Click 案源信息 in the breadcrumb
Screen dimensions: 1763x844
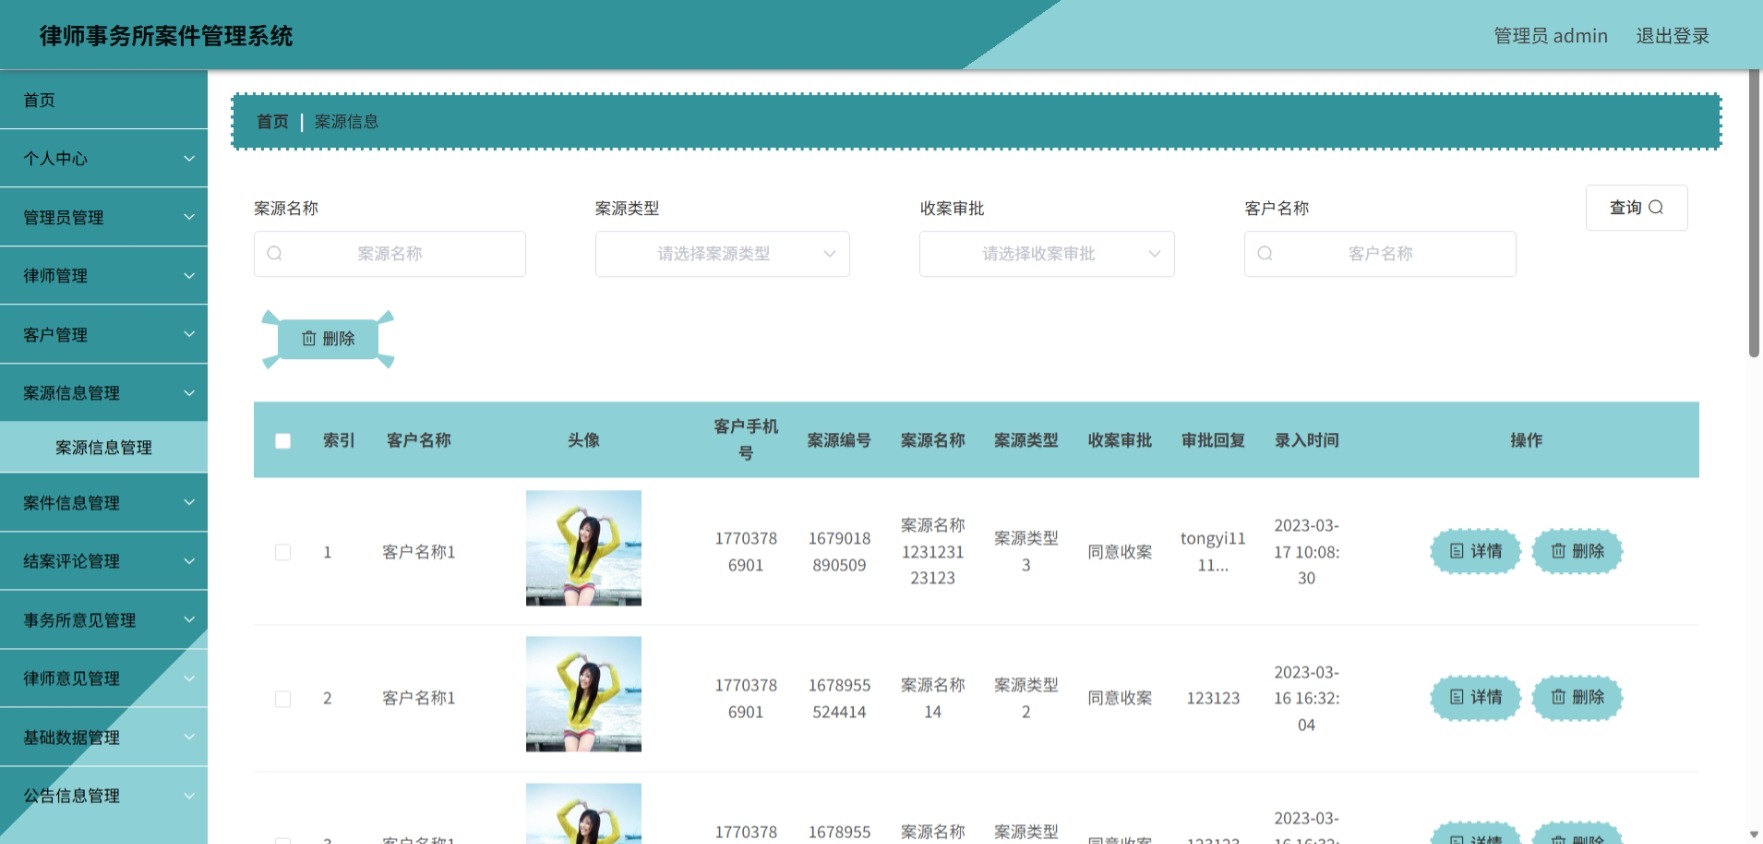click(x=346, y=122)
